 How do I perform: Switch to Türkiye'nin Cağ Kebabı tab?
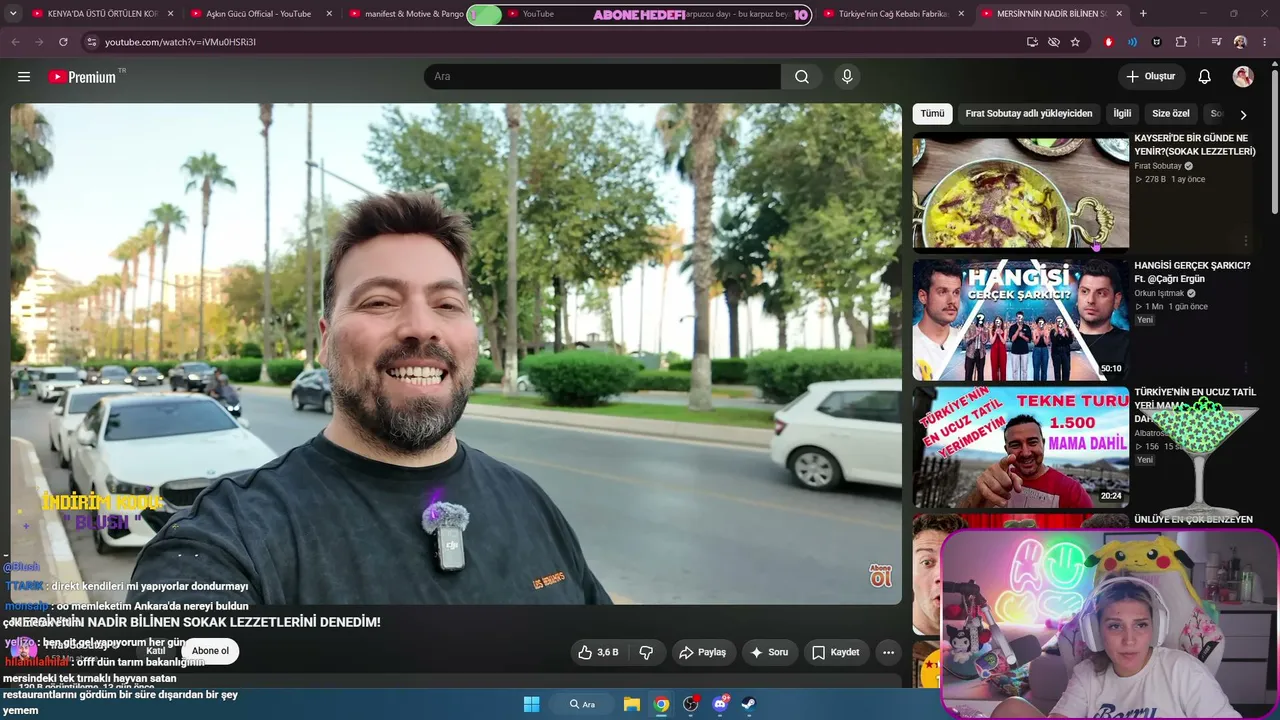[x=893, y=14]
